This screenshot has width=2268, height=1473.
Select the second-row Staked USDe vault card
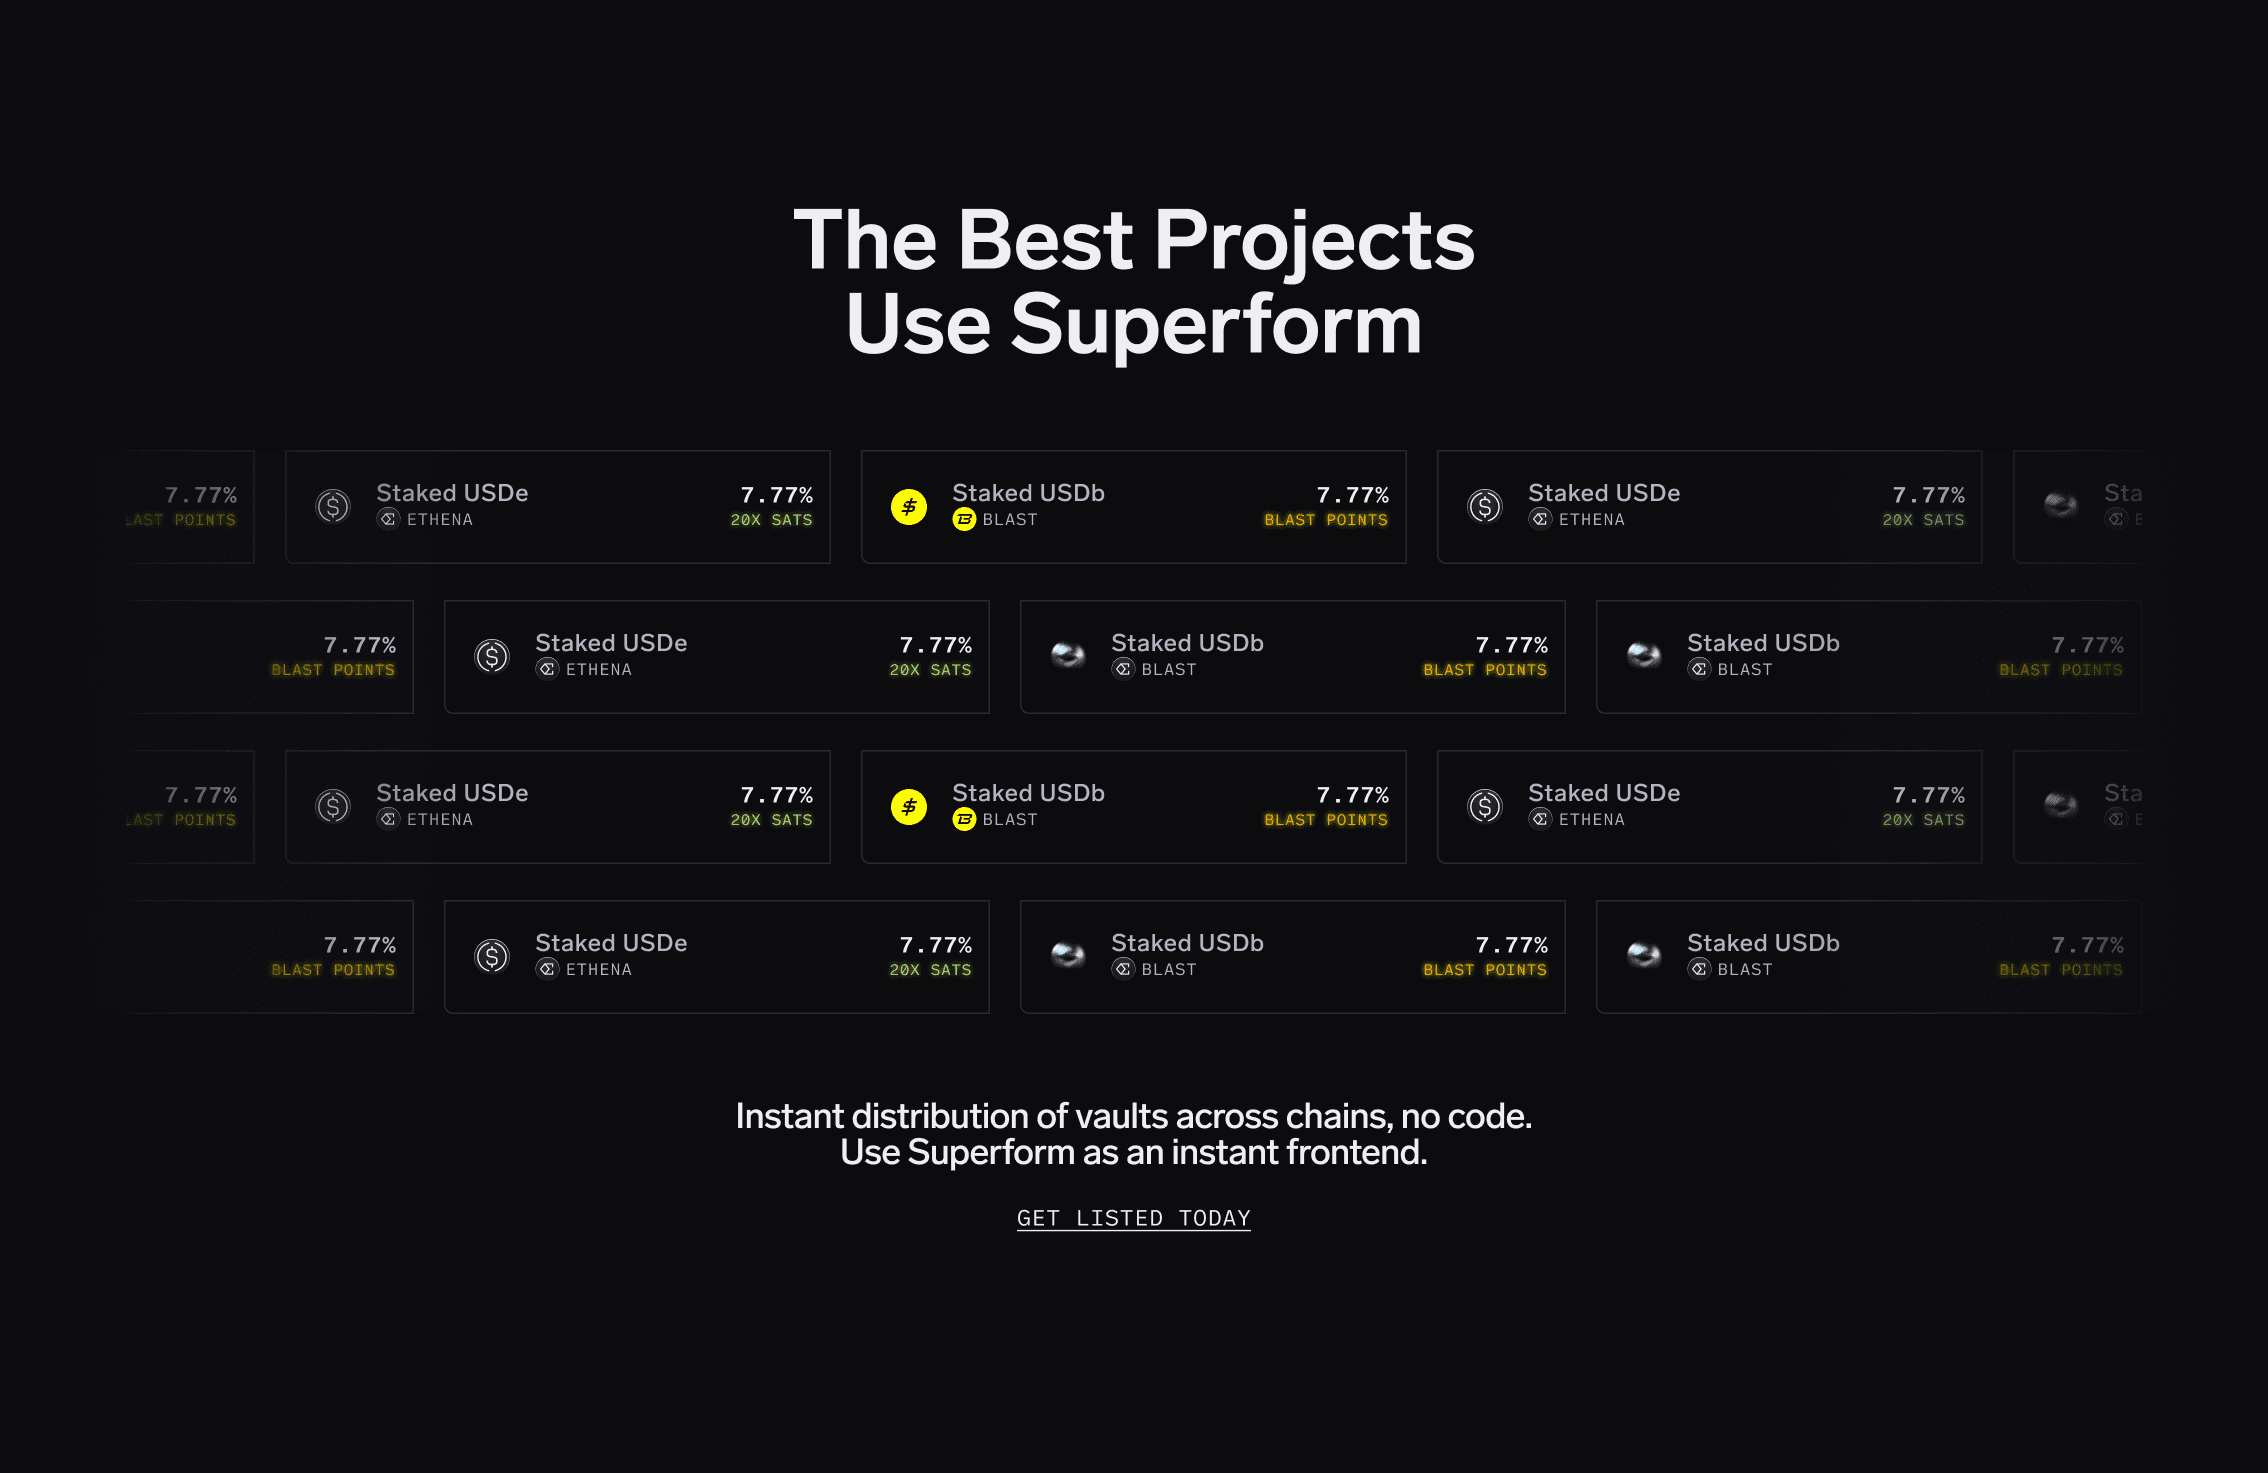click(x=716, y=656)
